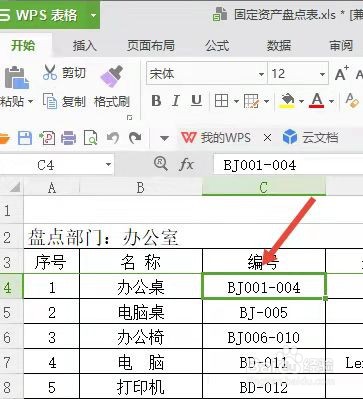Image resolution: width=363 pixels, height=399 pixels.
Task: Expand the paste options arrow
Action: pos(30,101)
